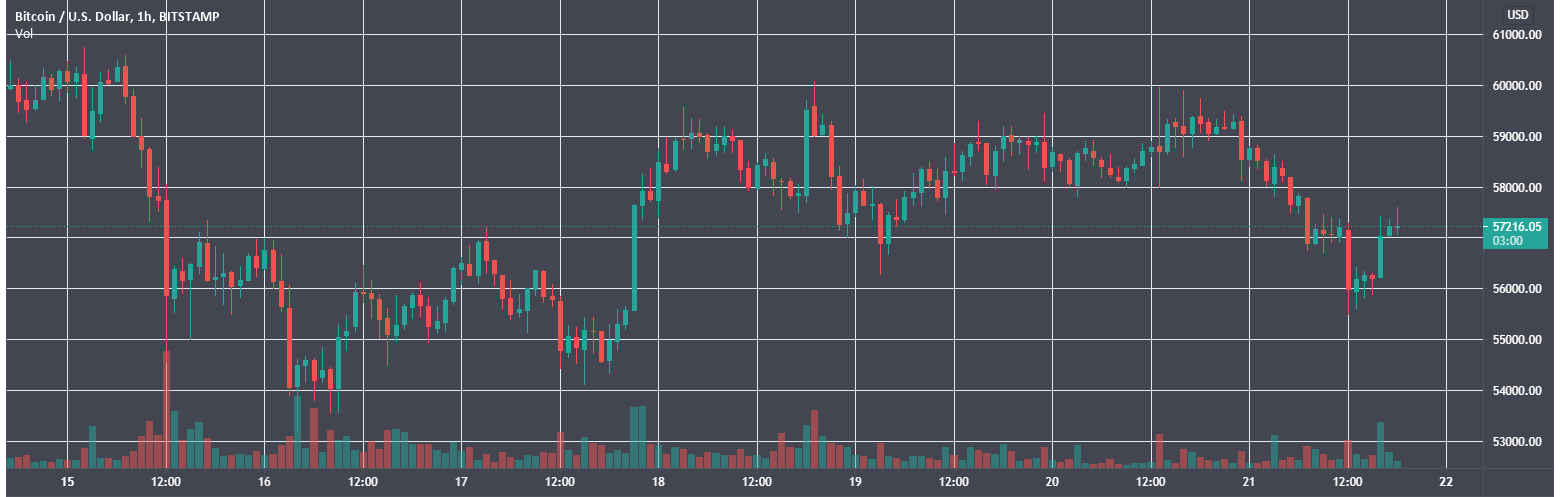Click the 56000.00 price axis label
Image resolution: width=1560 pixels, height=497 pixels.
coord(1515,289)
